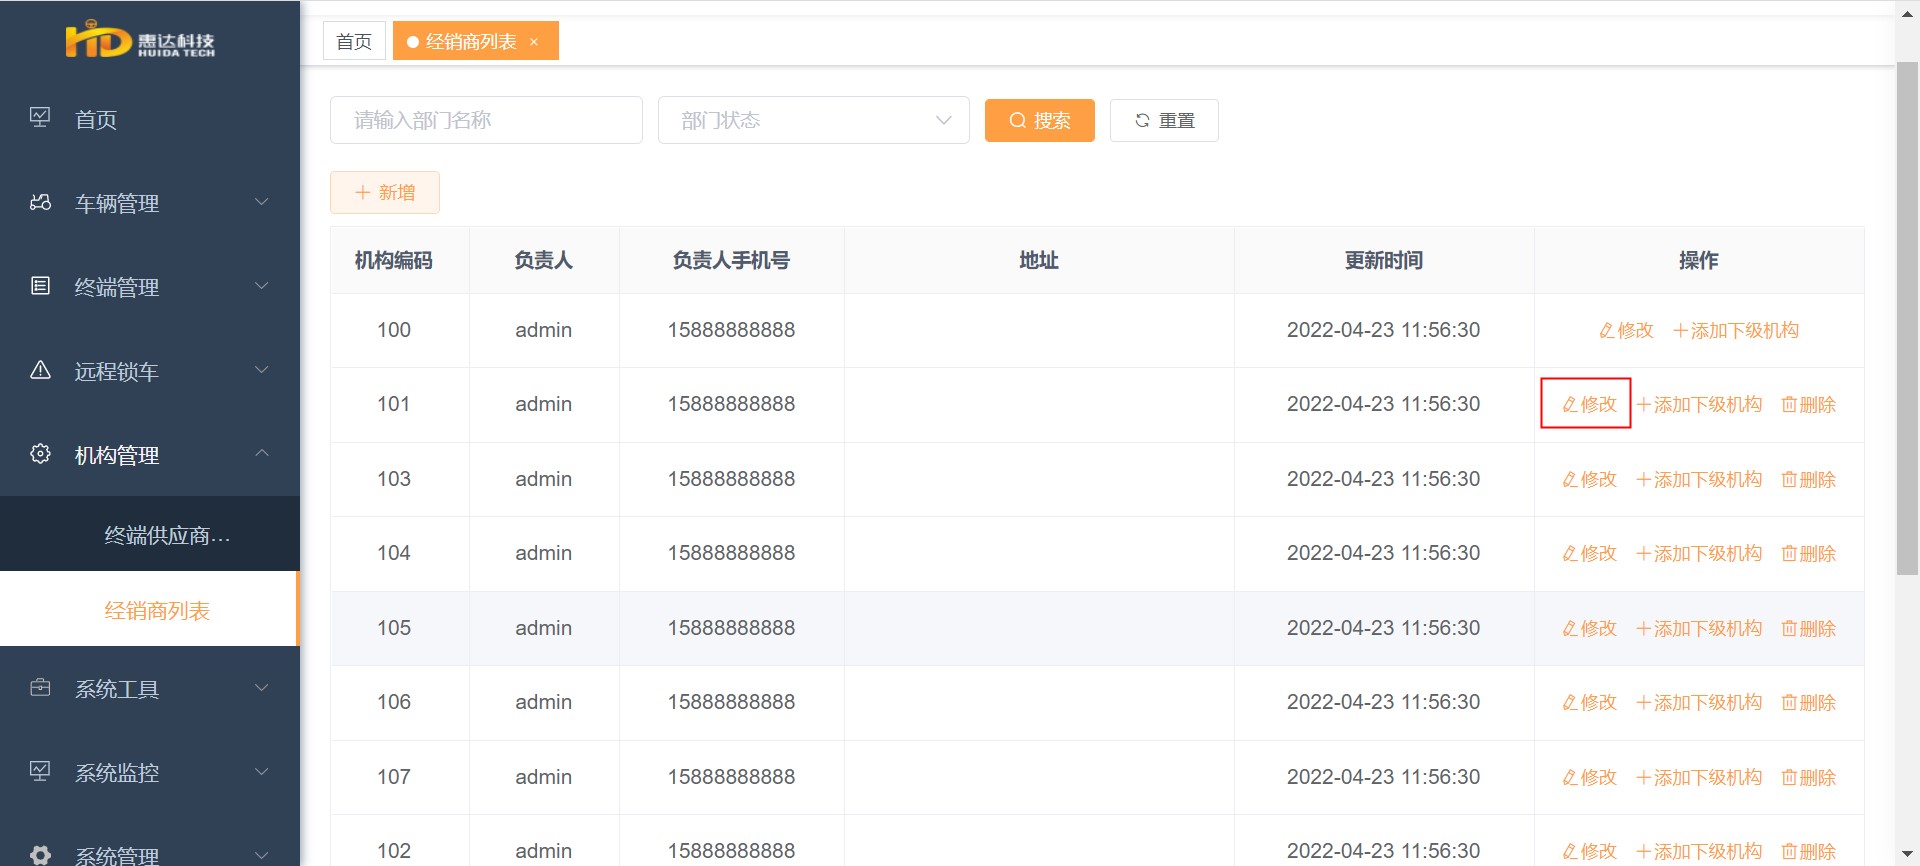Click 删除 for row 103
This screenshot has width=1920, height=866.
tap(1809, 479)
